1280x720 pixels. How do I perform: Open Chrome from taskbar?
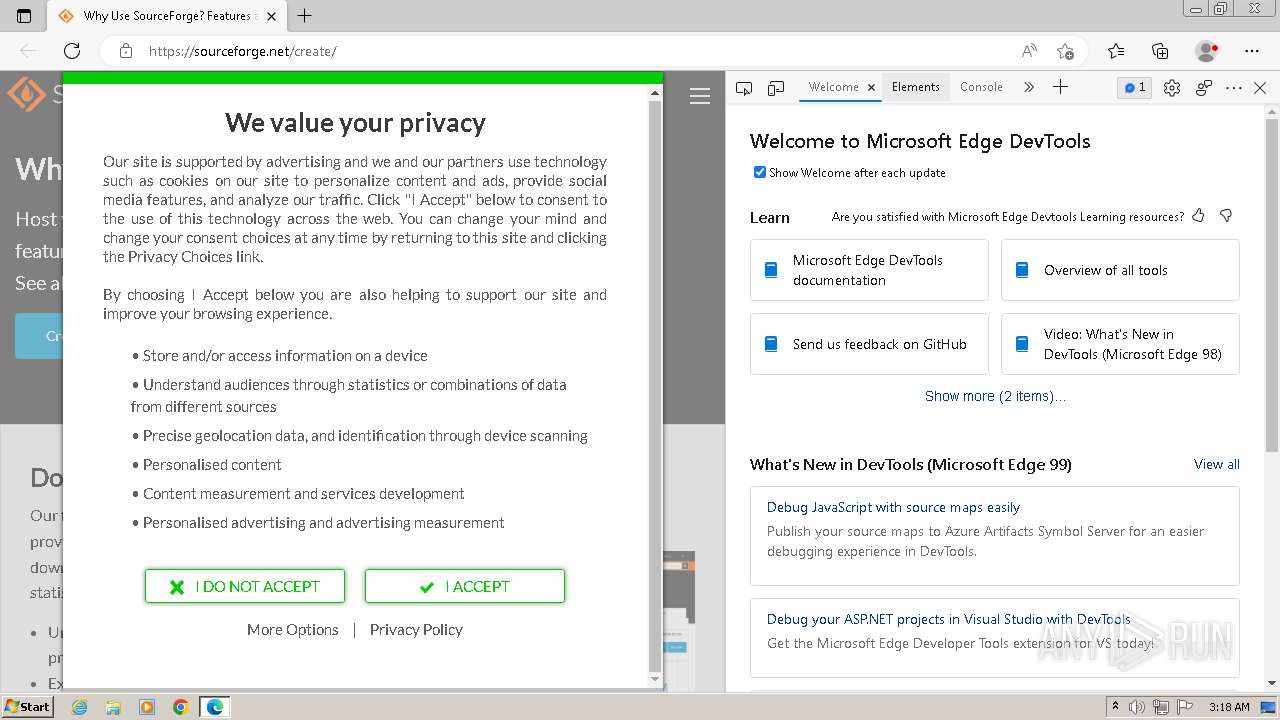point(181,707)
